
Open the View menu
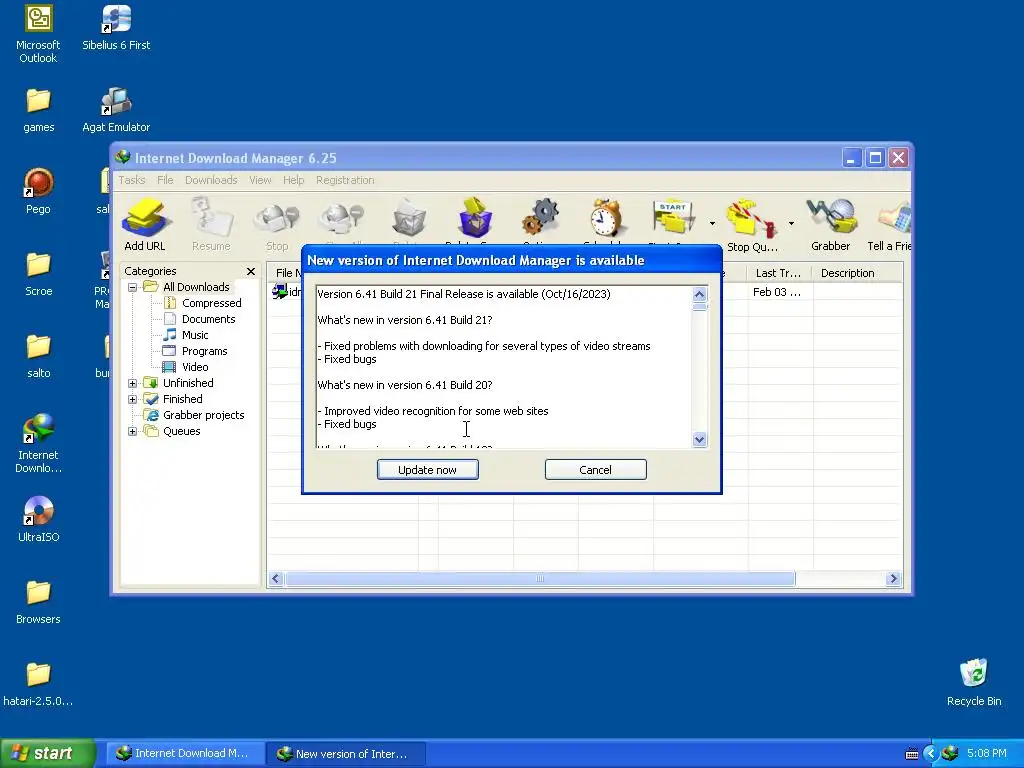260,180
